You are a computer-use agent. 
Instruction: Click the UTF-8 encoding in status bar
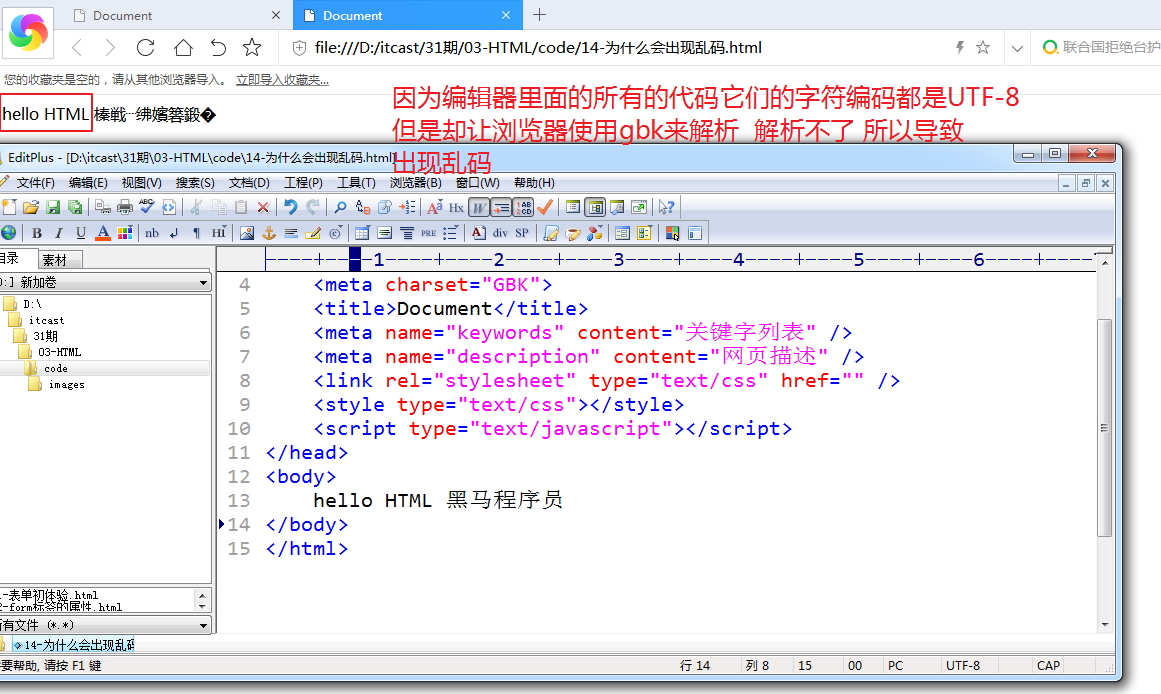(x=963, y=666)
